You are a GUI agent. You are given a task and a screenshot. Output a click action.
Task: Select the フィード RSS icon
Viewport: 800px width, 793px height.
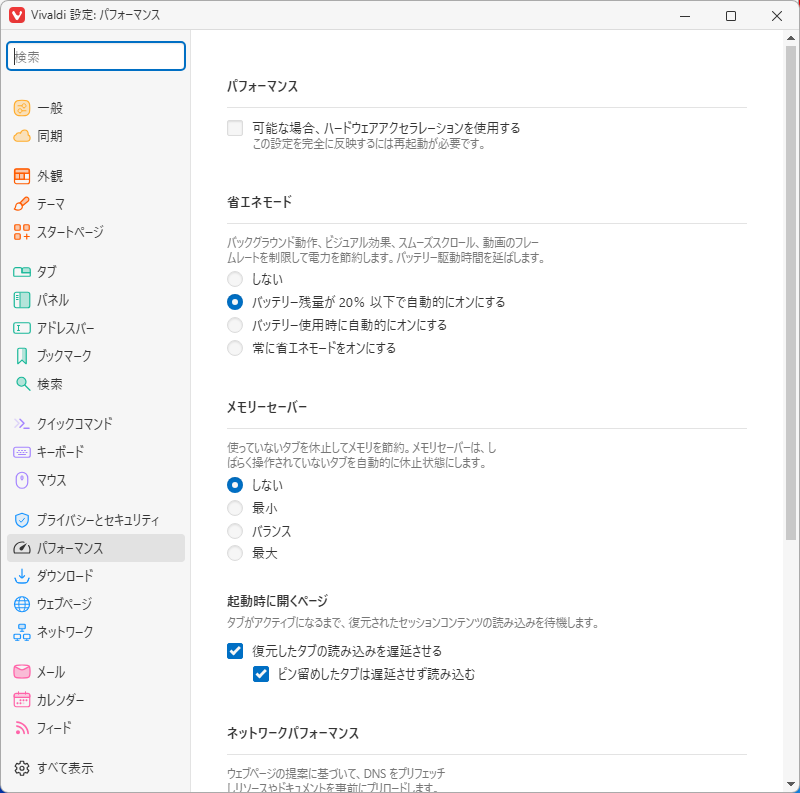point(21,728)
